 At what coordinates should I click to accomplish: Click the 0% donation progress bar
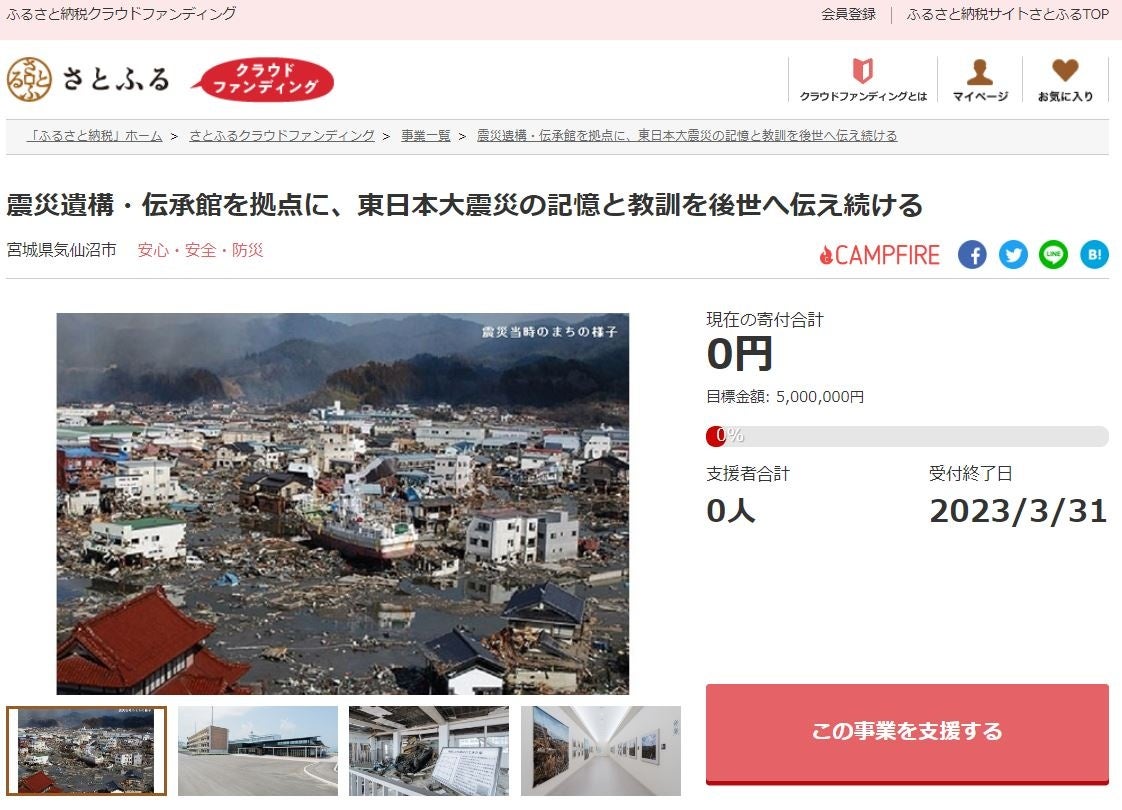pos(907,436)
